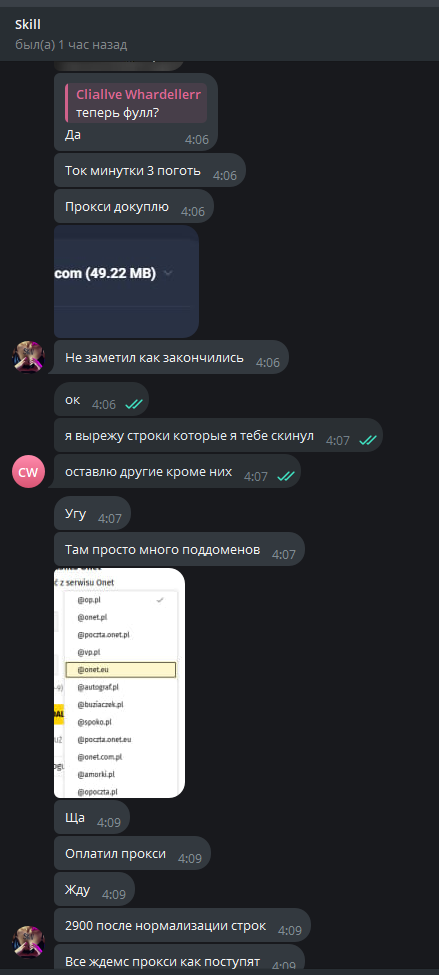Click the "Угу" message bubble
The image size is (439, 975).
pos(93,513)
